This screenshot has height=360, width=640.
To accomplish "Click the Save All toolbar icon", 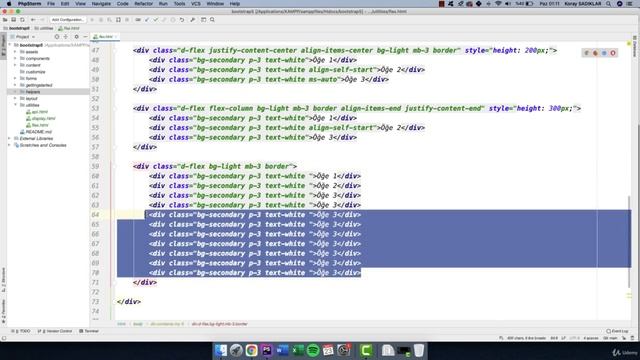I will [14, 20].
